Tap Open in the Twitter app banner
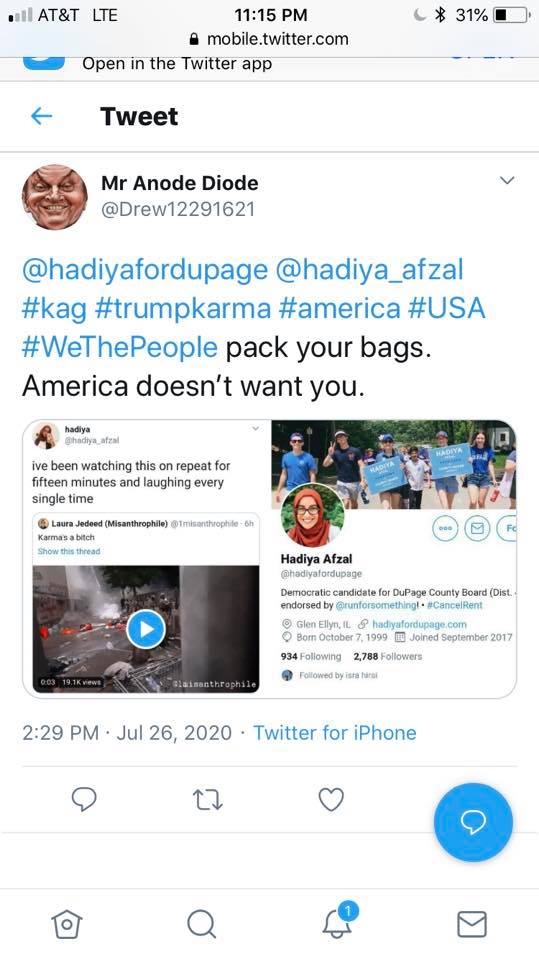The height and width of the screenshot is (960, 539). 177,64
